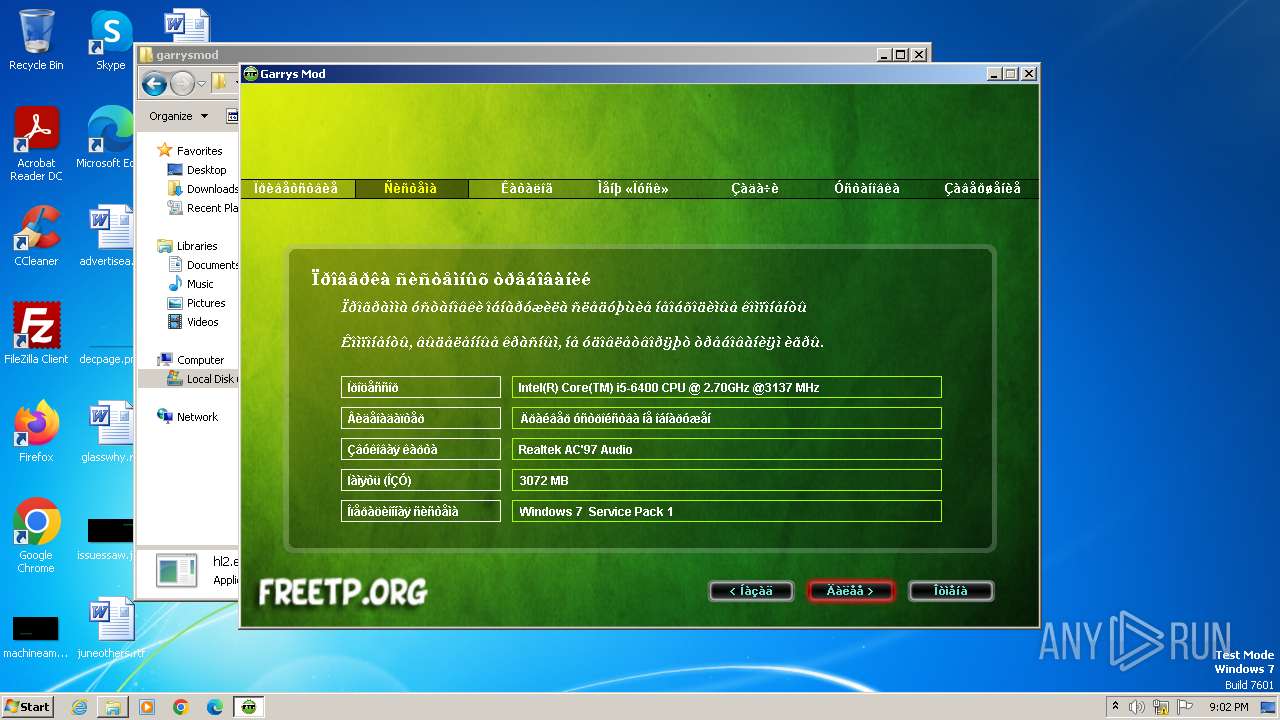Image resolution: width=1280 pixels, height=720 pixels.
Task: Open File Explorer taskbar icon
Action: (x=113, y=707)
